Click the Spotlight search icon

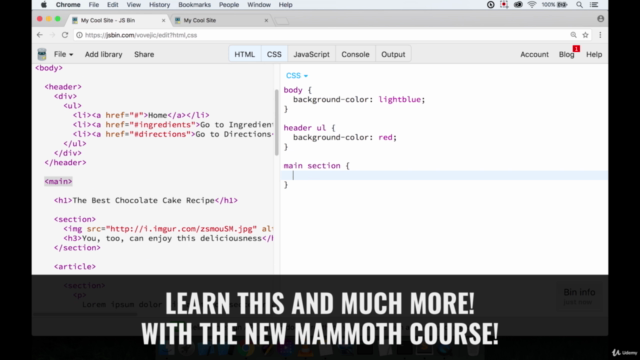click(579, 5)
